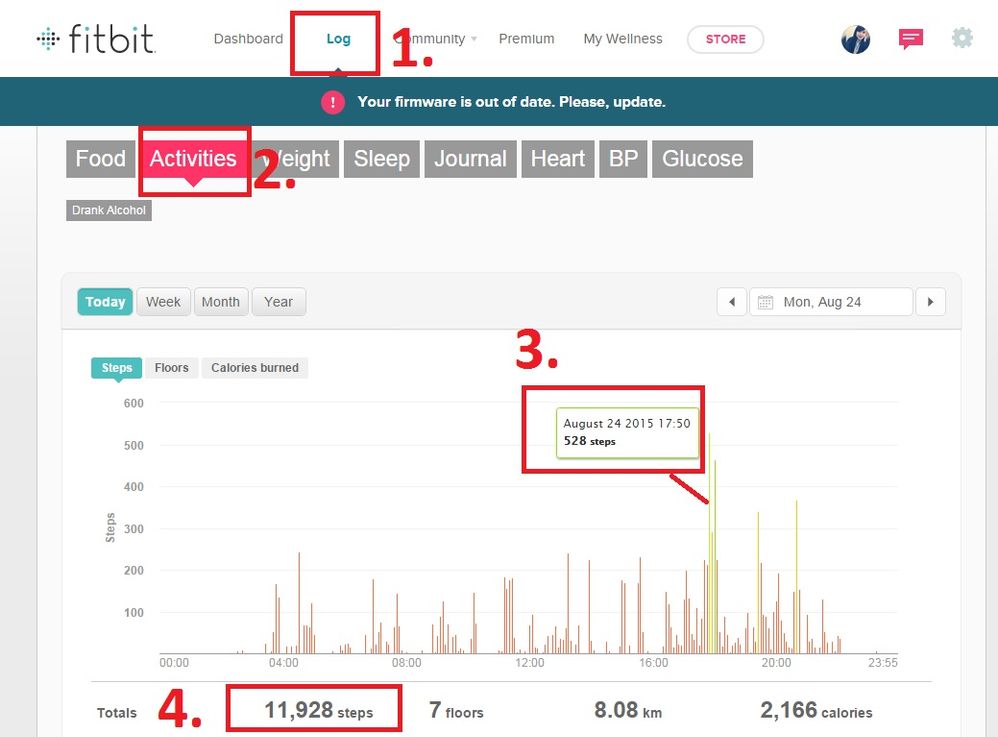Expand the Community dropdown arrow
This screenshot has width=998, height=737.
[474, 39]
